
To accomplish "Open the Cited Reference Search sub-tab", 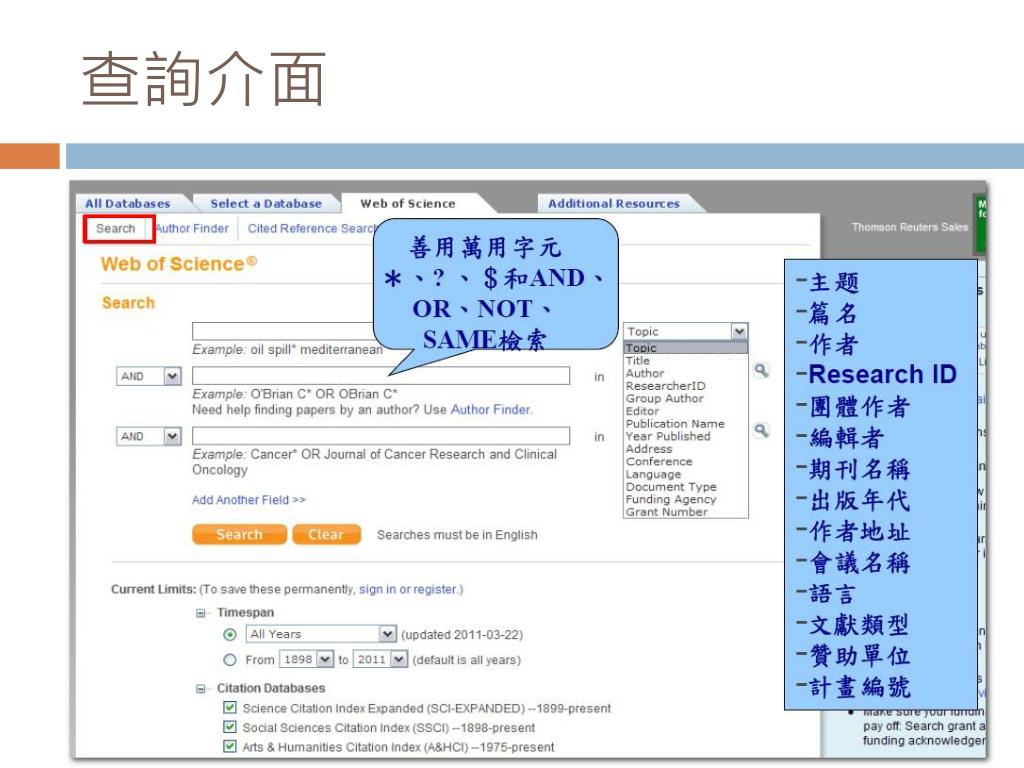I will pyautogui.click(x=312, y=229).
